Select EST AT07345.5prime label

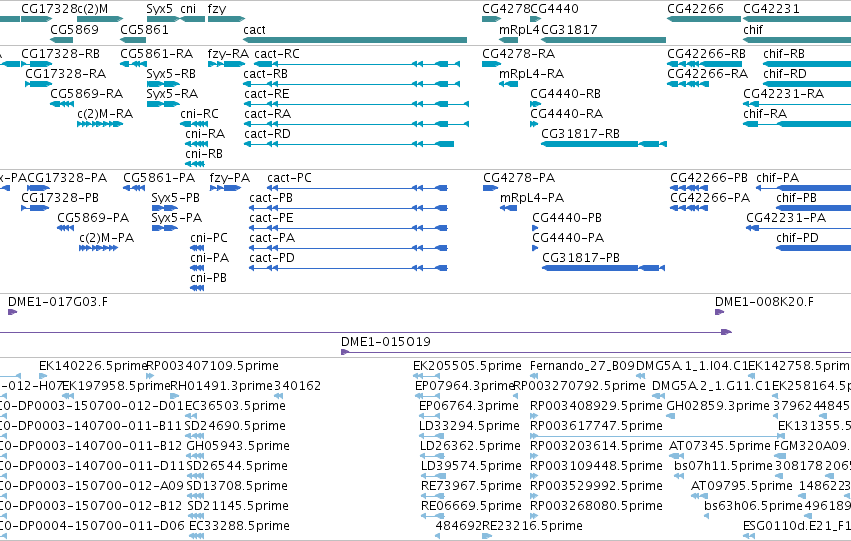coord(720,446)
